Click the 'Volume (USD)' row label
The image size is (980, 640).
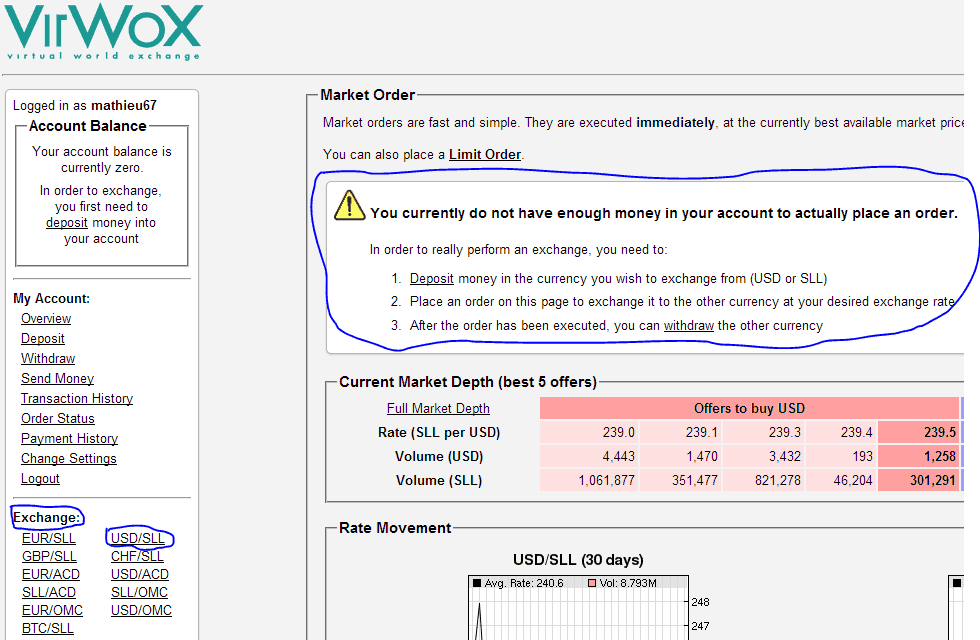[x=439, y=456]
